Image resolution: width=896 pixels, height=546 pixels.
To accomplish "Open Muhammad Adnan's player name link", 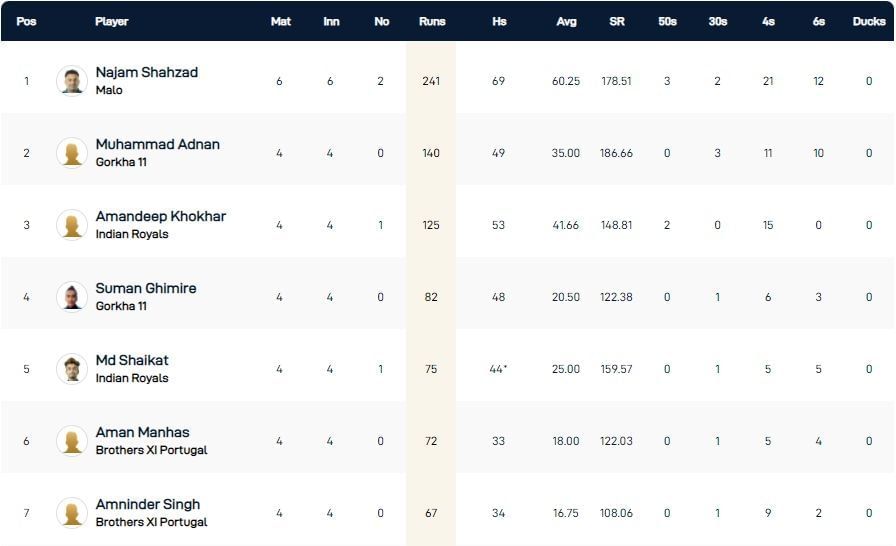I will click(157, 144).
